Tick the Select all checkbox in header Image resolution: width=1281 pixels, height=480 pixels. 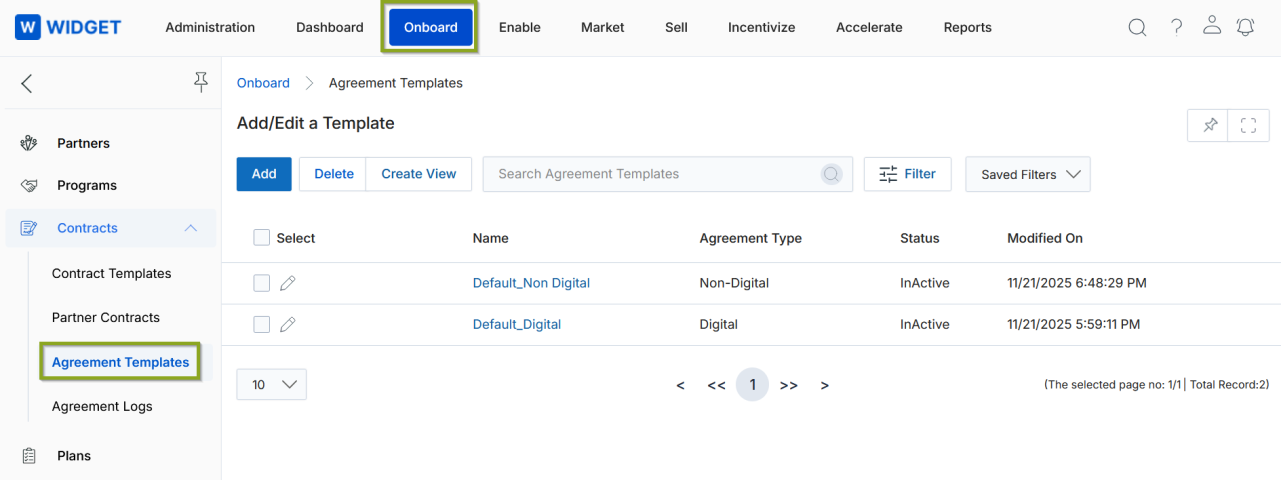pos(262,238)
